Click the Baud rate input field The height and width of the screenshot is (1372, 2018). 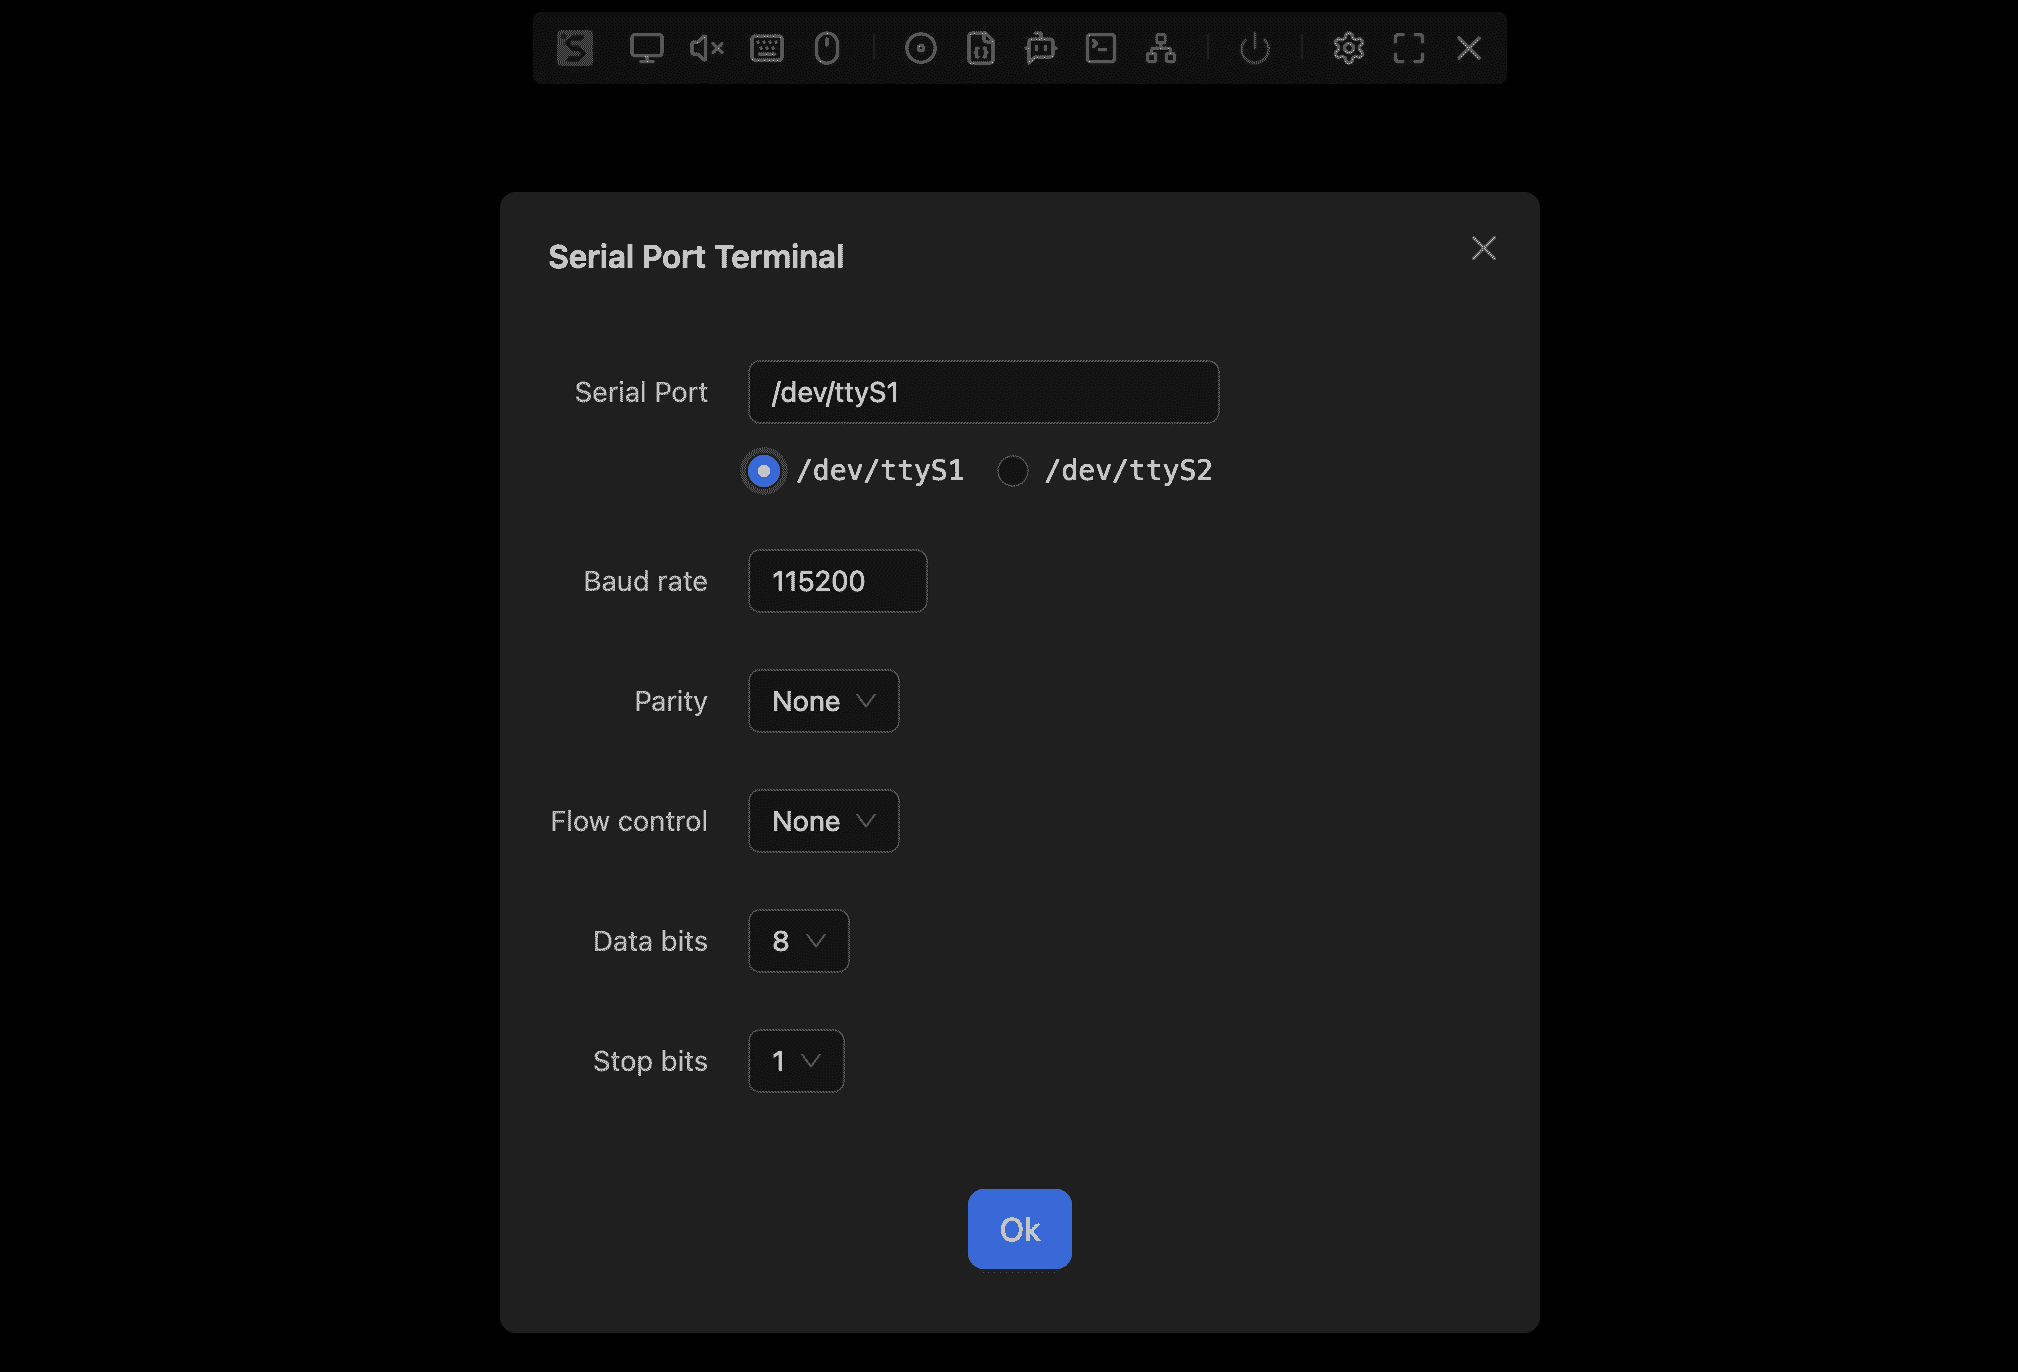tap(837, 581)
